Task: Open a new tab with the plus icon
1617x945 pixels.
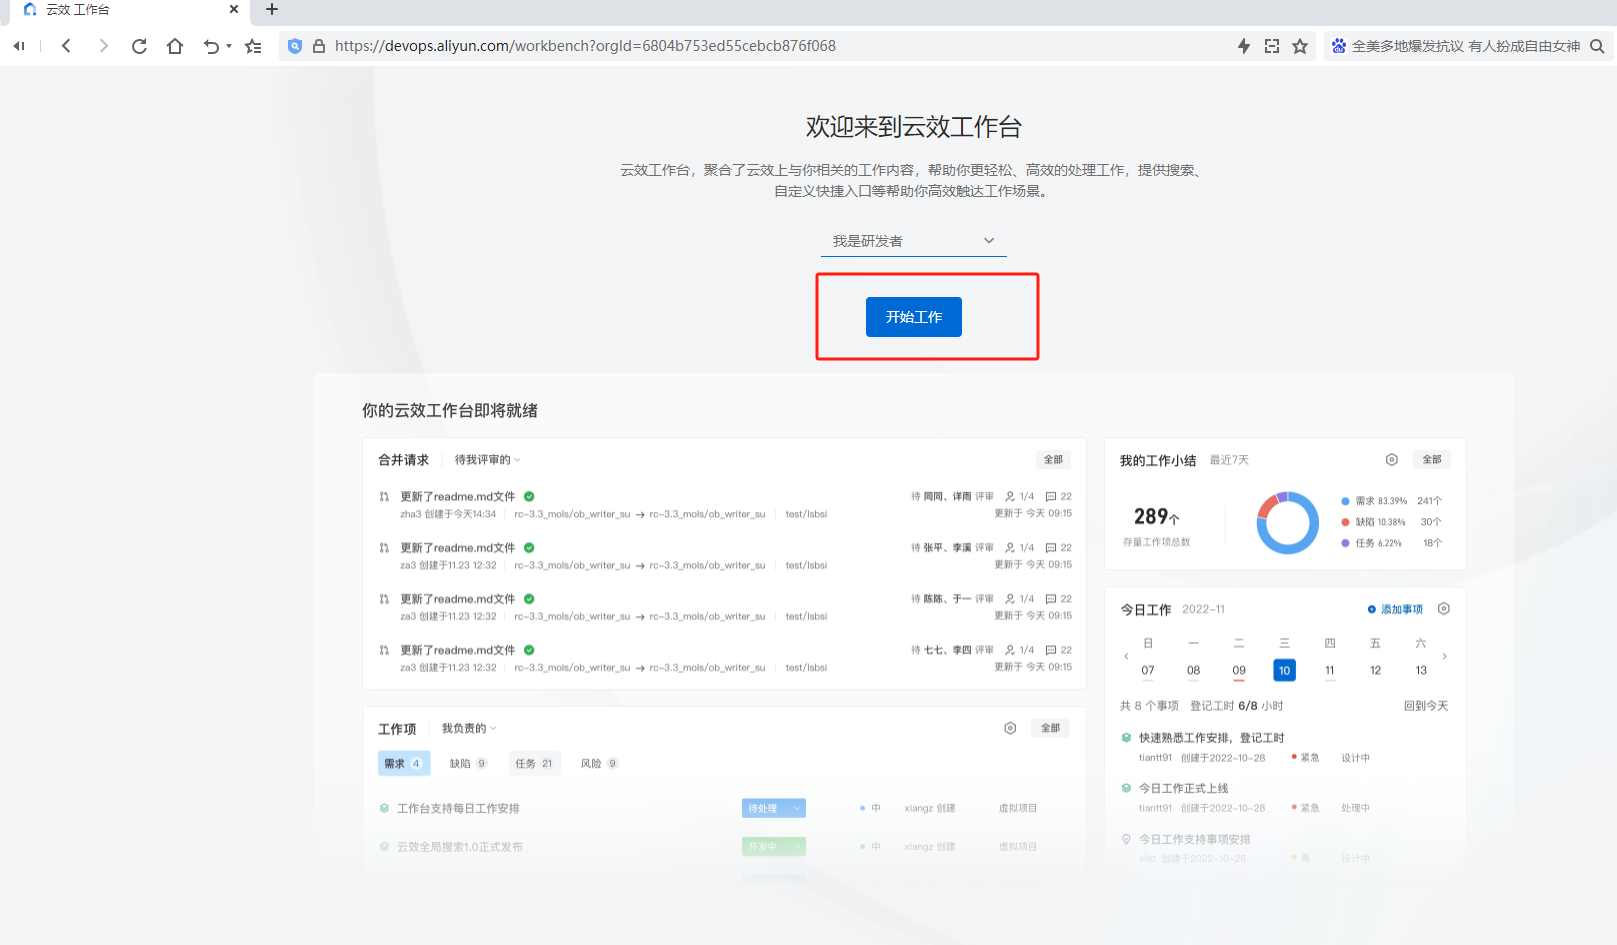Action: 271,9
